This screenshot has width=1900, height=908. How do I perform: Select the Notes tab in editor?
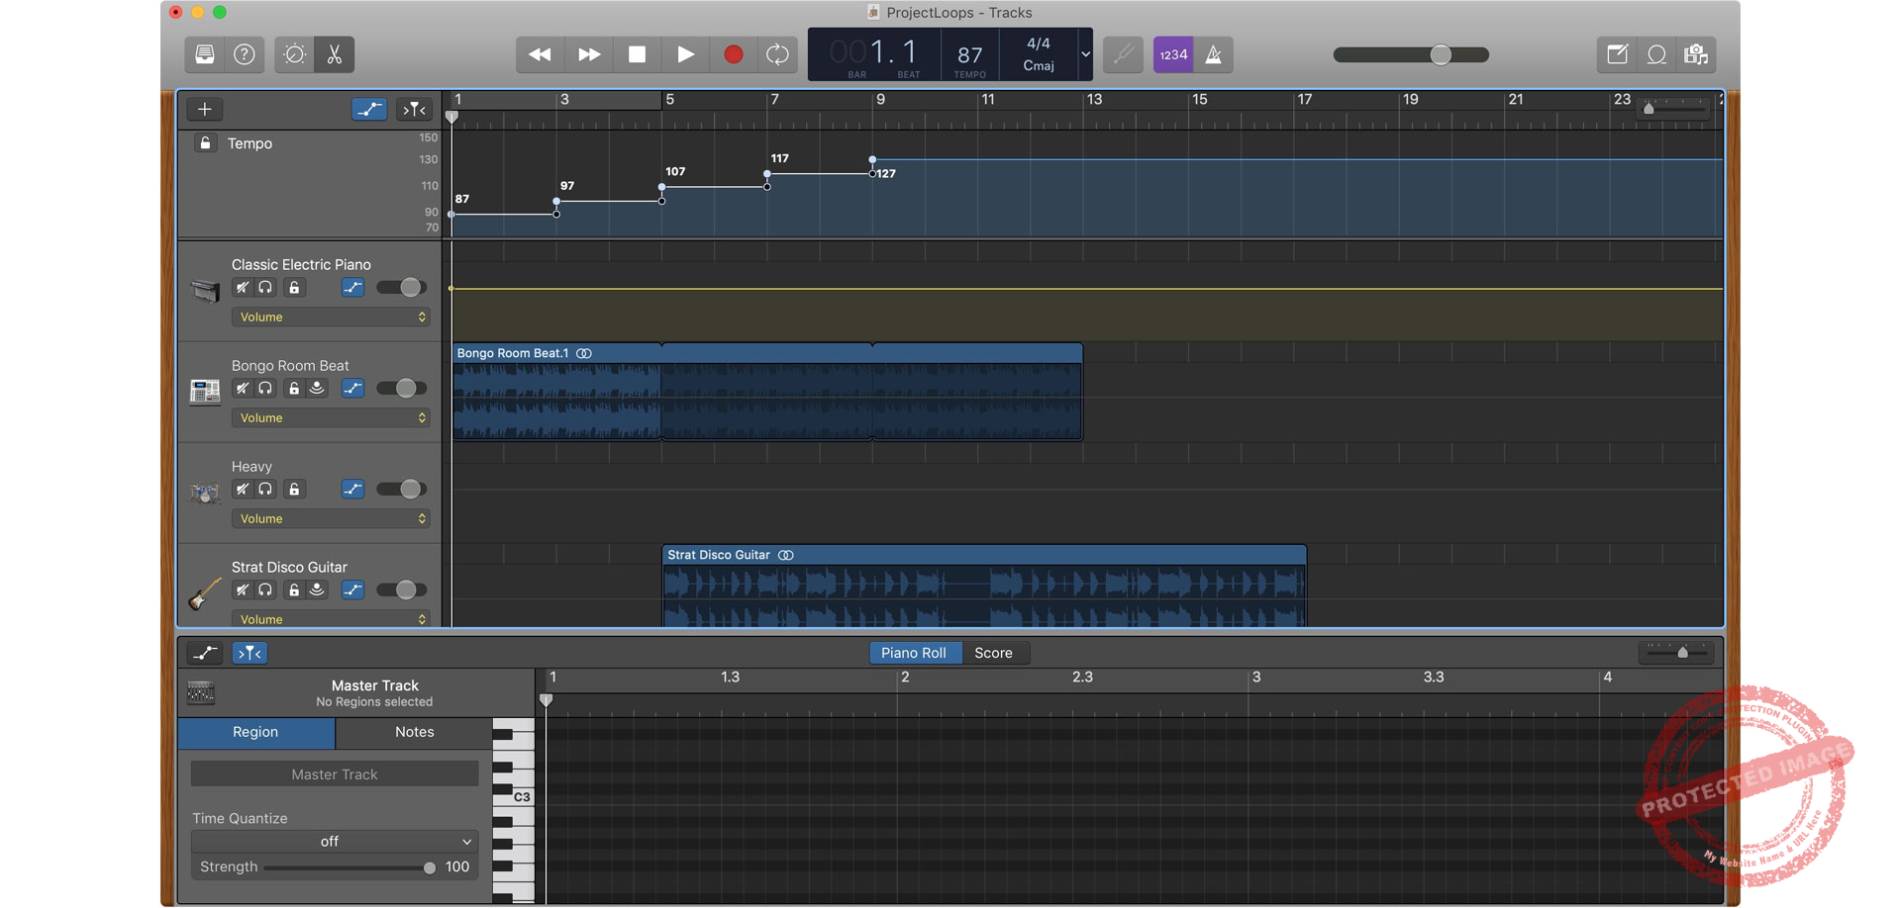[x=414, y=732]
